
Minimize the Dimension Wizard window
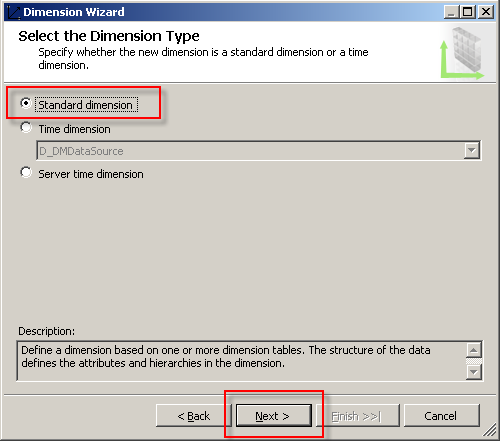pos(451,12)
